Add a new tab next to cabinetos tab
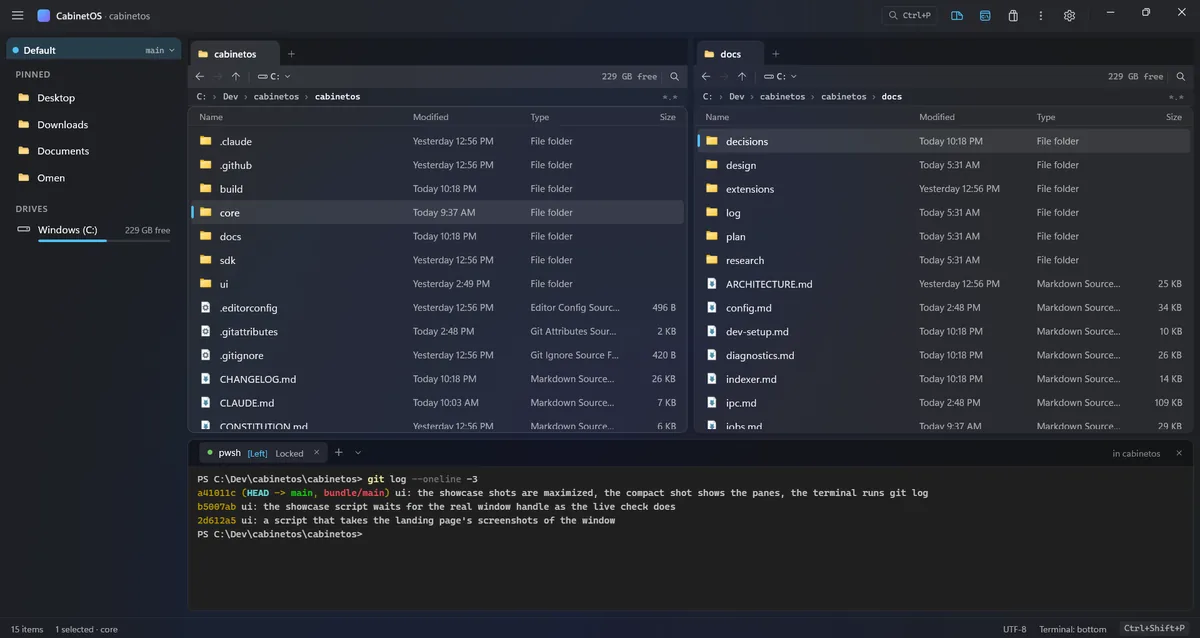This screenshot has width=1200, height=638. point(291,54)
